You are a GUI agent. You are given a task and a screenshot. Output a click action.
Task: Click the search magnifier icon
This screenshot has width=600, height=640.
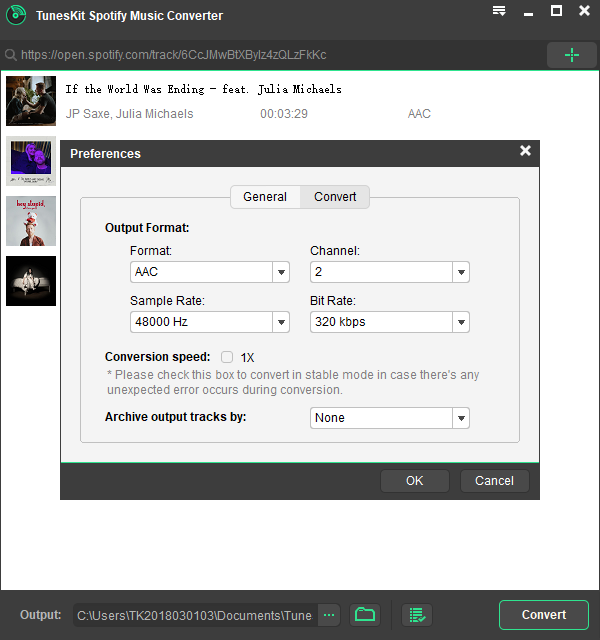click(11, 55)
